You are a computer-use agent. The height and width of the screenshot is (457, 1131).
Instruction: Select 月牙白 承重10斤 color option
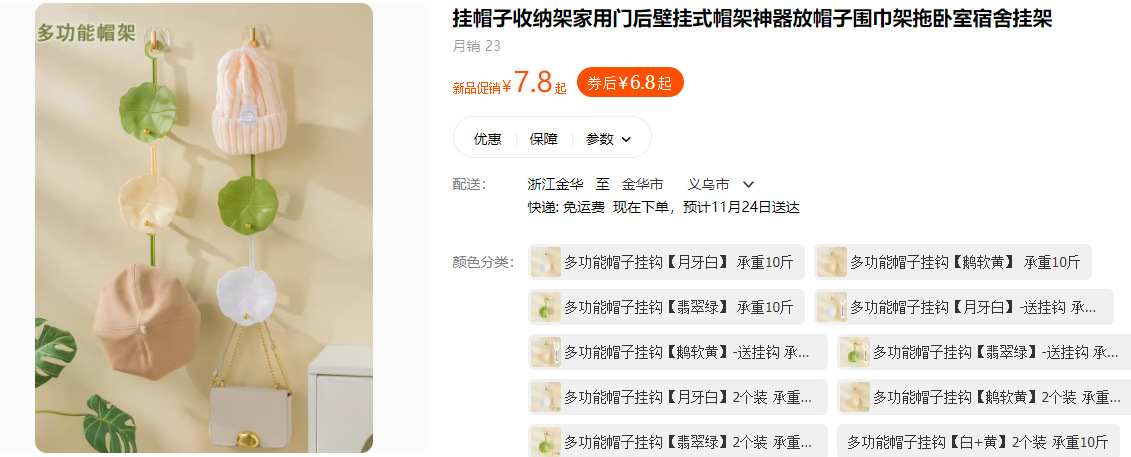(666, 262)
